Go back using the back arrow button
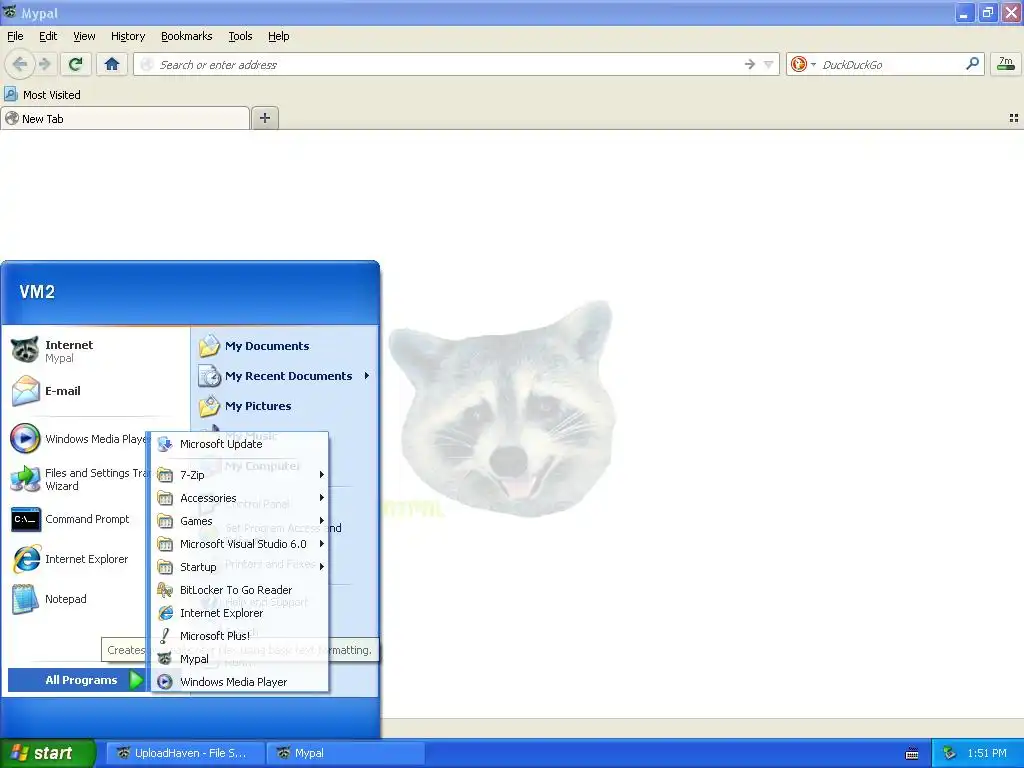The image size is (1024, 768). pos(20,64)
